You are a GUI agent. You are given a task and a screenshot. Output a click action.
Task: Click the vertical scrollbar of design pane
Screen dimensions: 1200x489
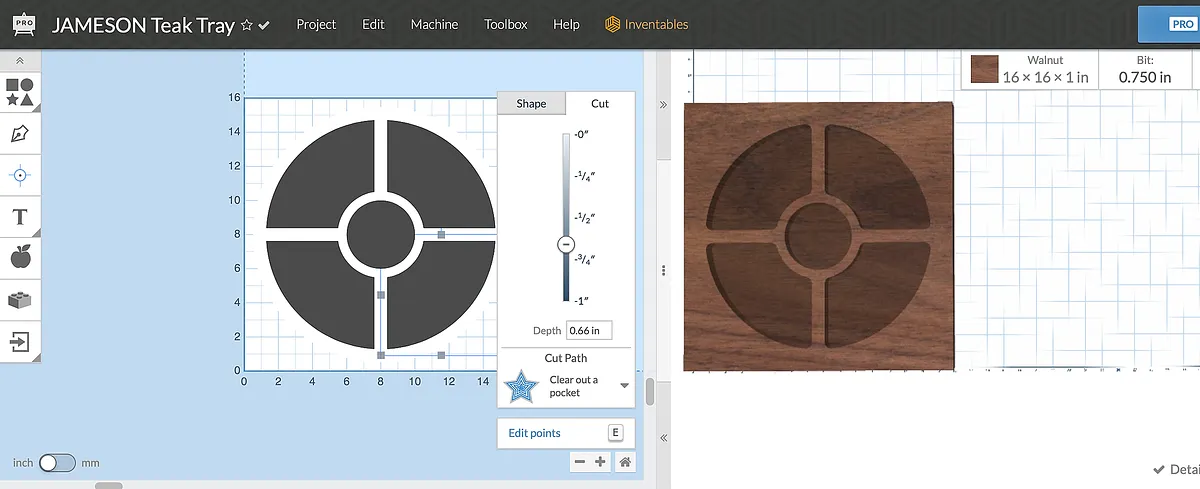click(650, 392)
